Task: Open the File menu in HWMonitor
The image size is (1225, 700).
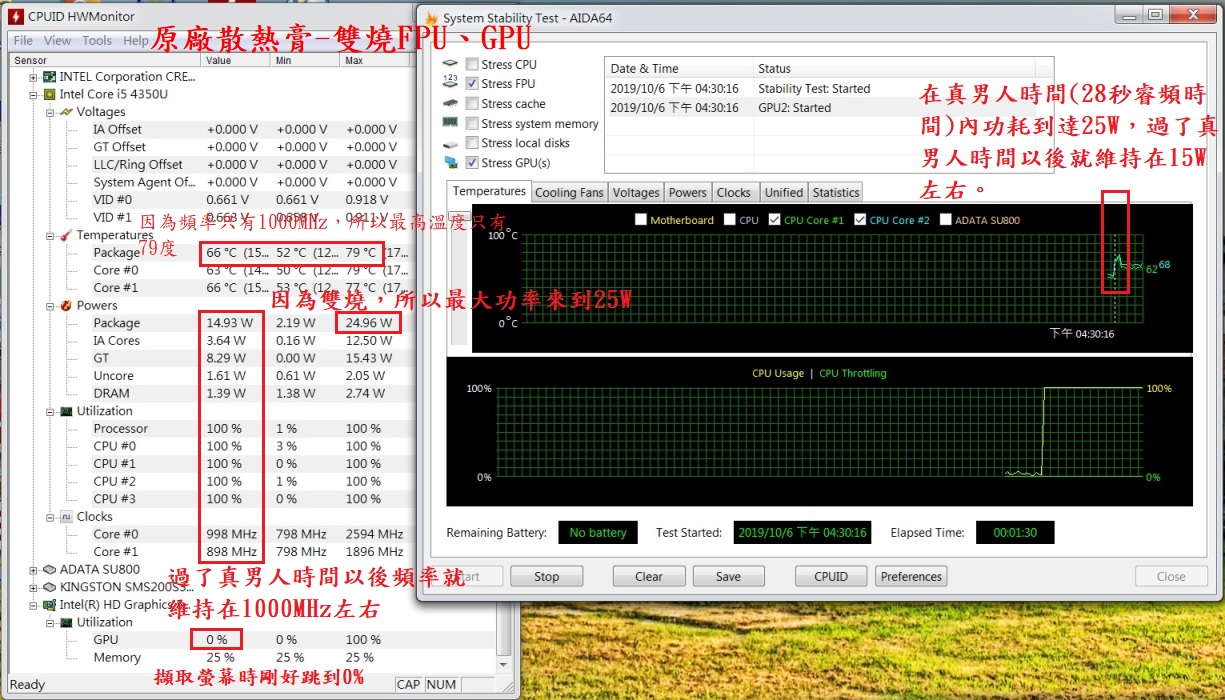Action: [x=23, y=41]
